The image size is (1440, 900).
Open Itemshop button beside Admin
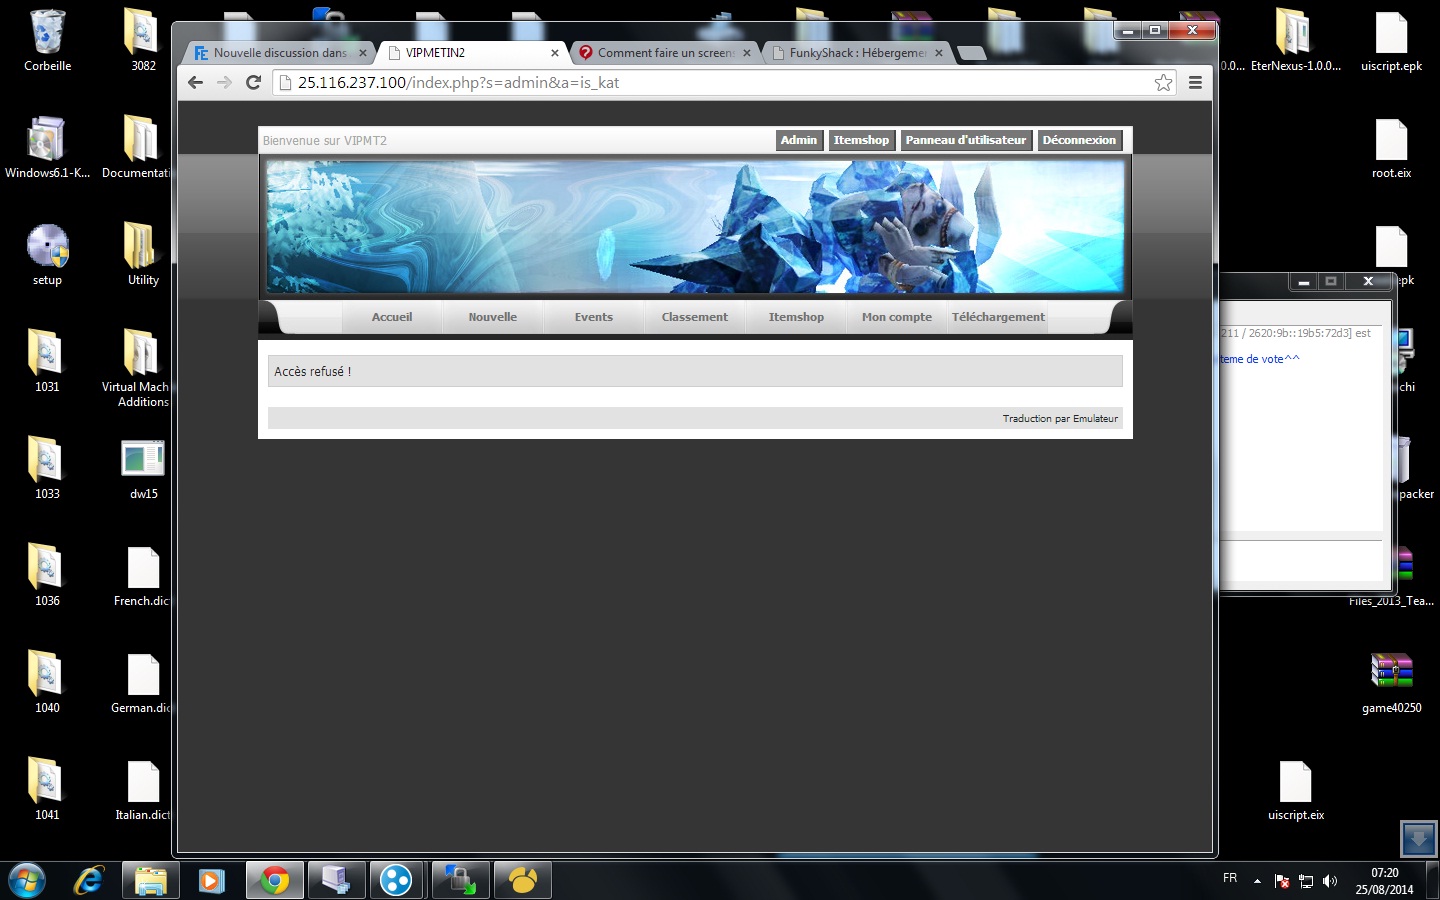pos(861,140)
